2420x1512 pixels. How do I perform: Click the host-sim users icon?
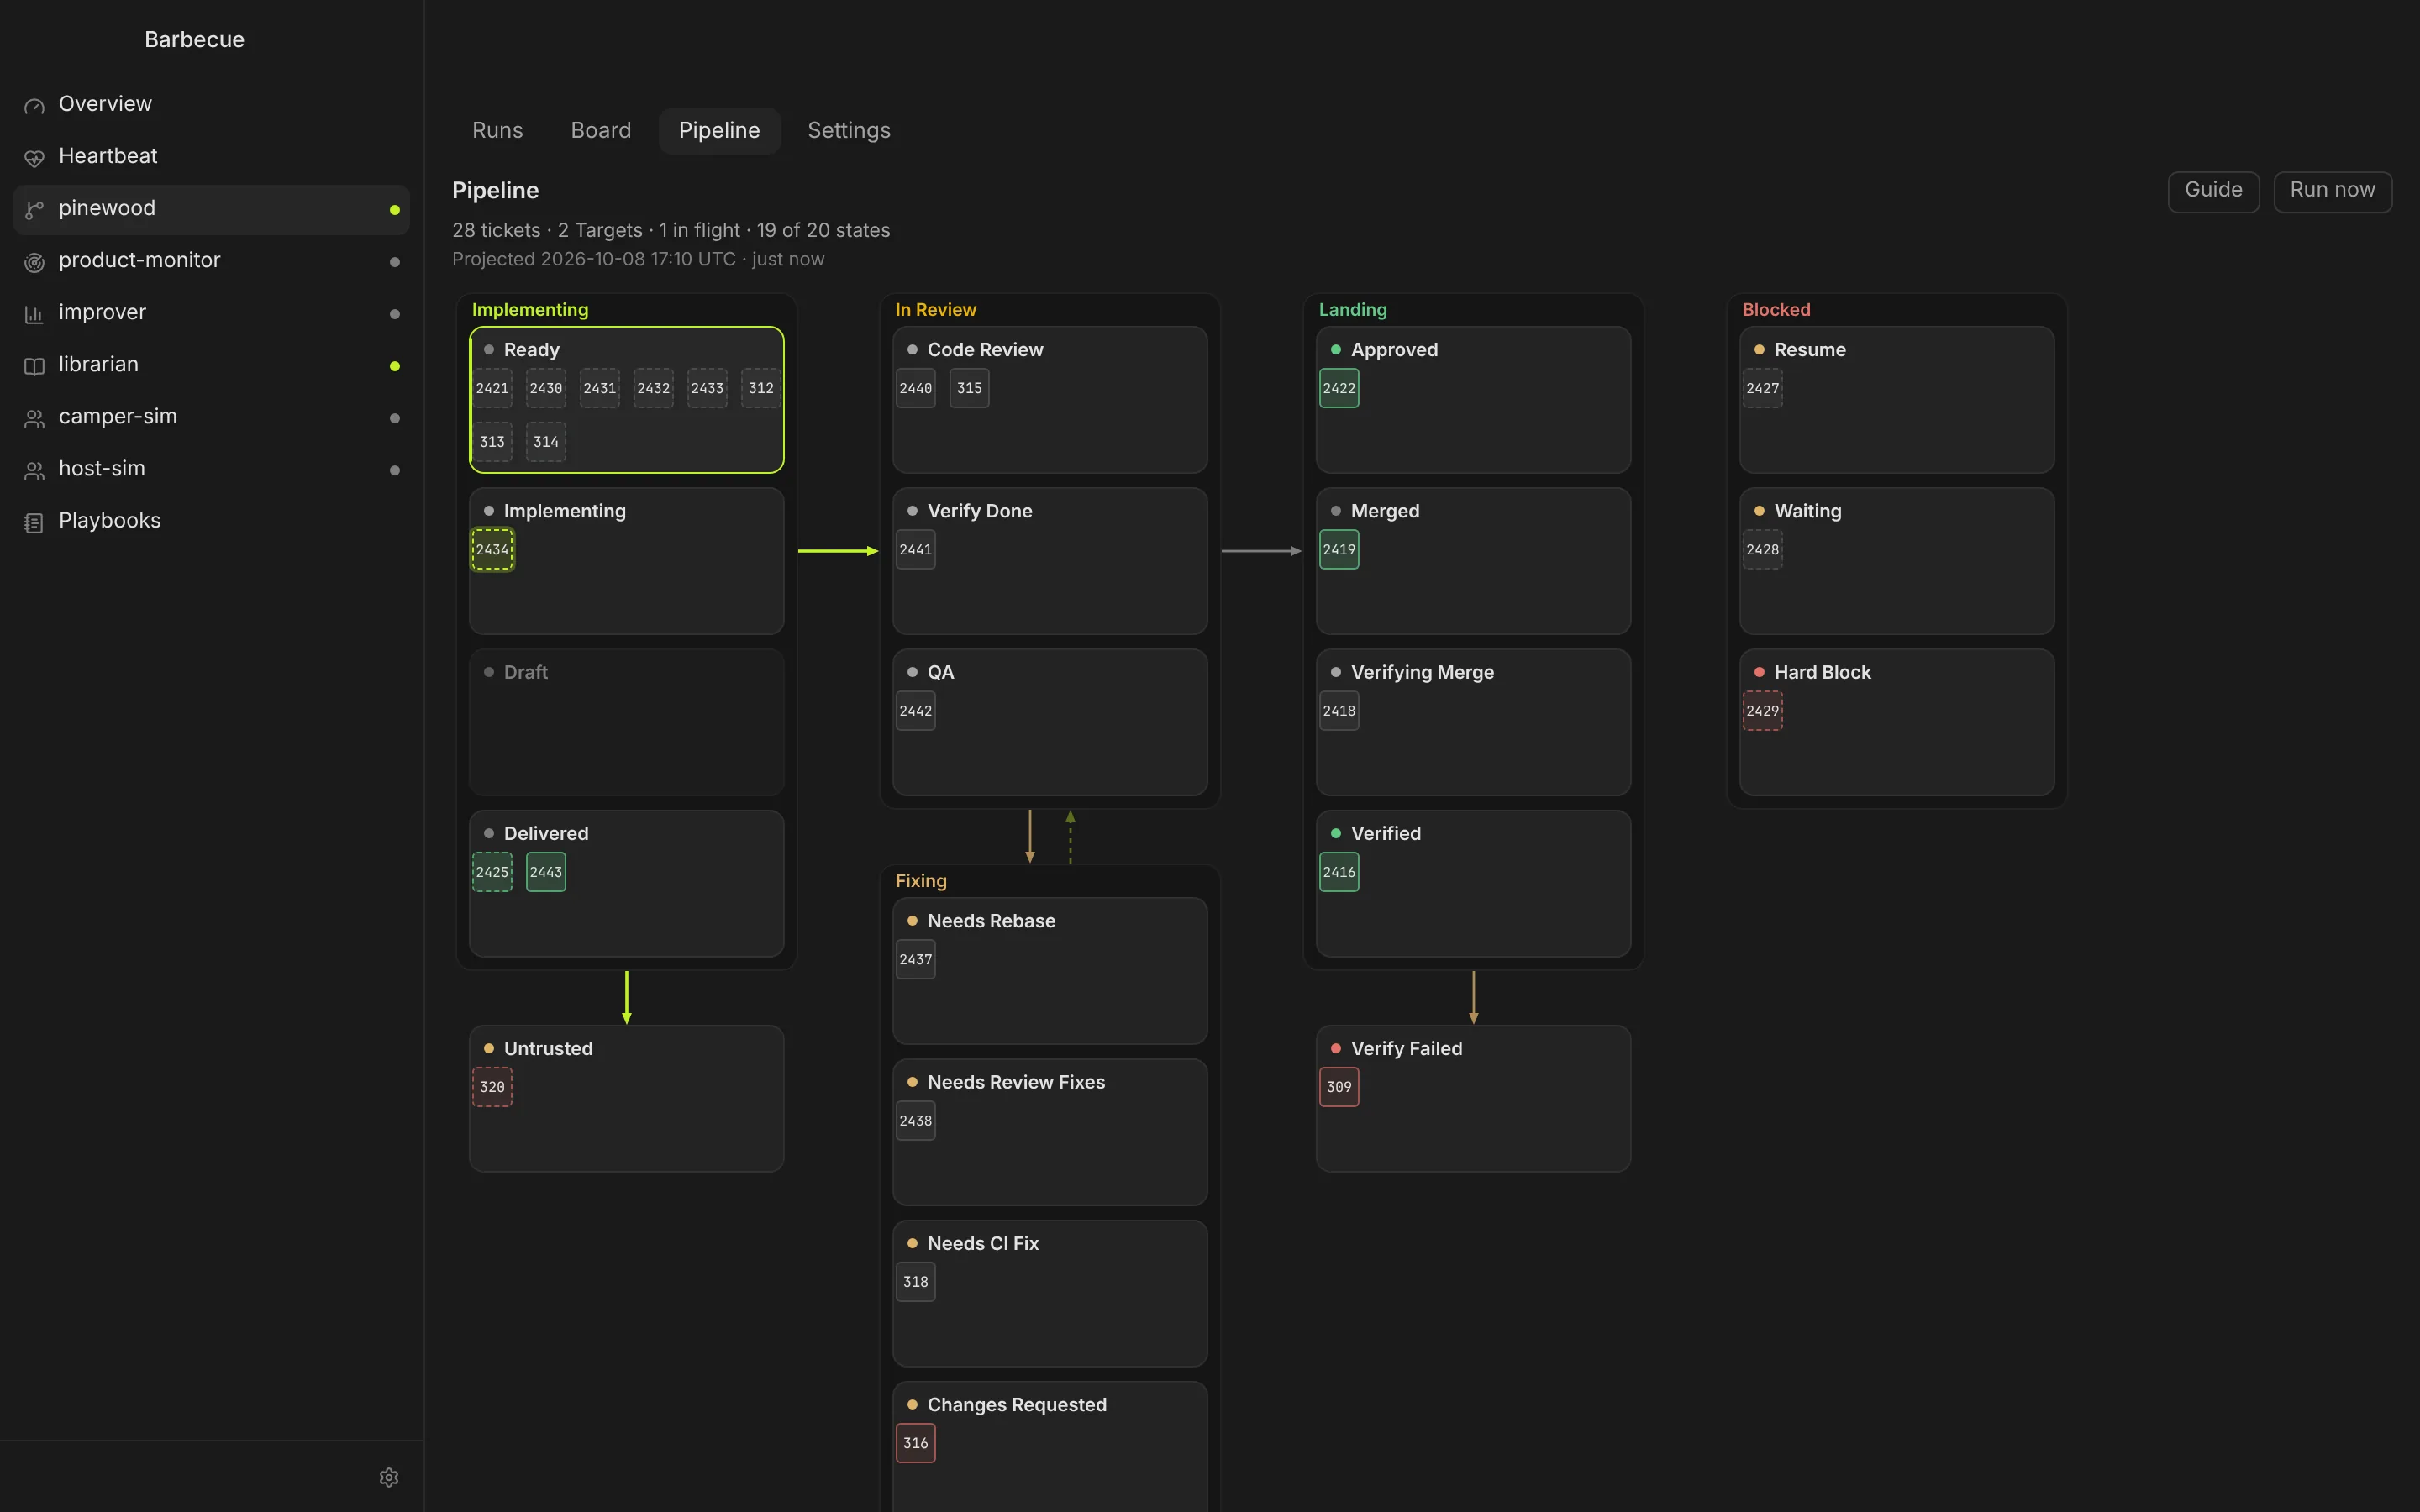[34, 470]
